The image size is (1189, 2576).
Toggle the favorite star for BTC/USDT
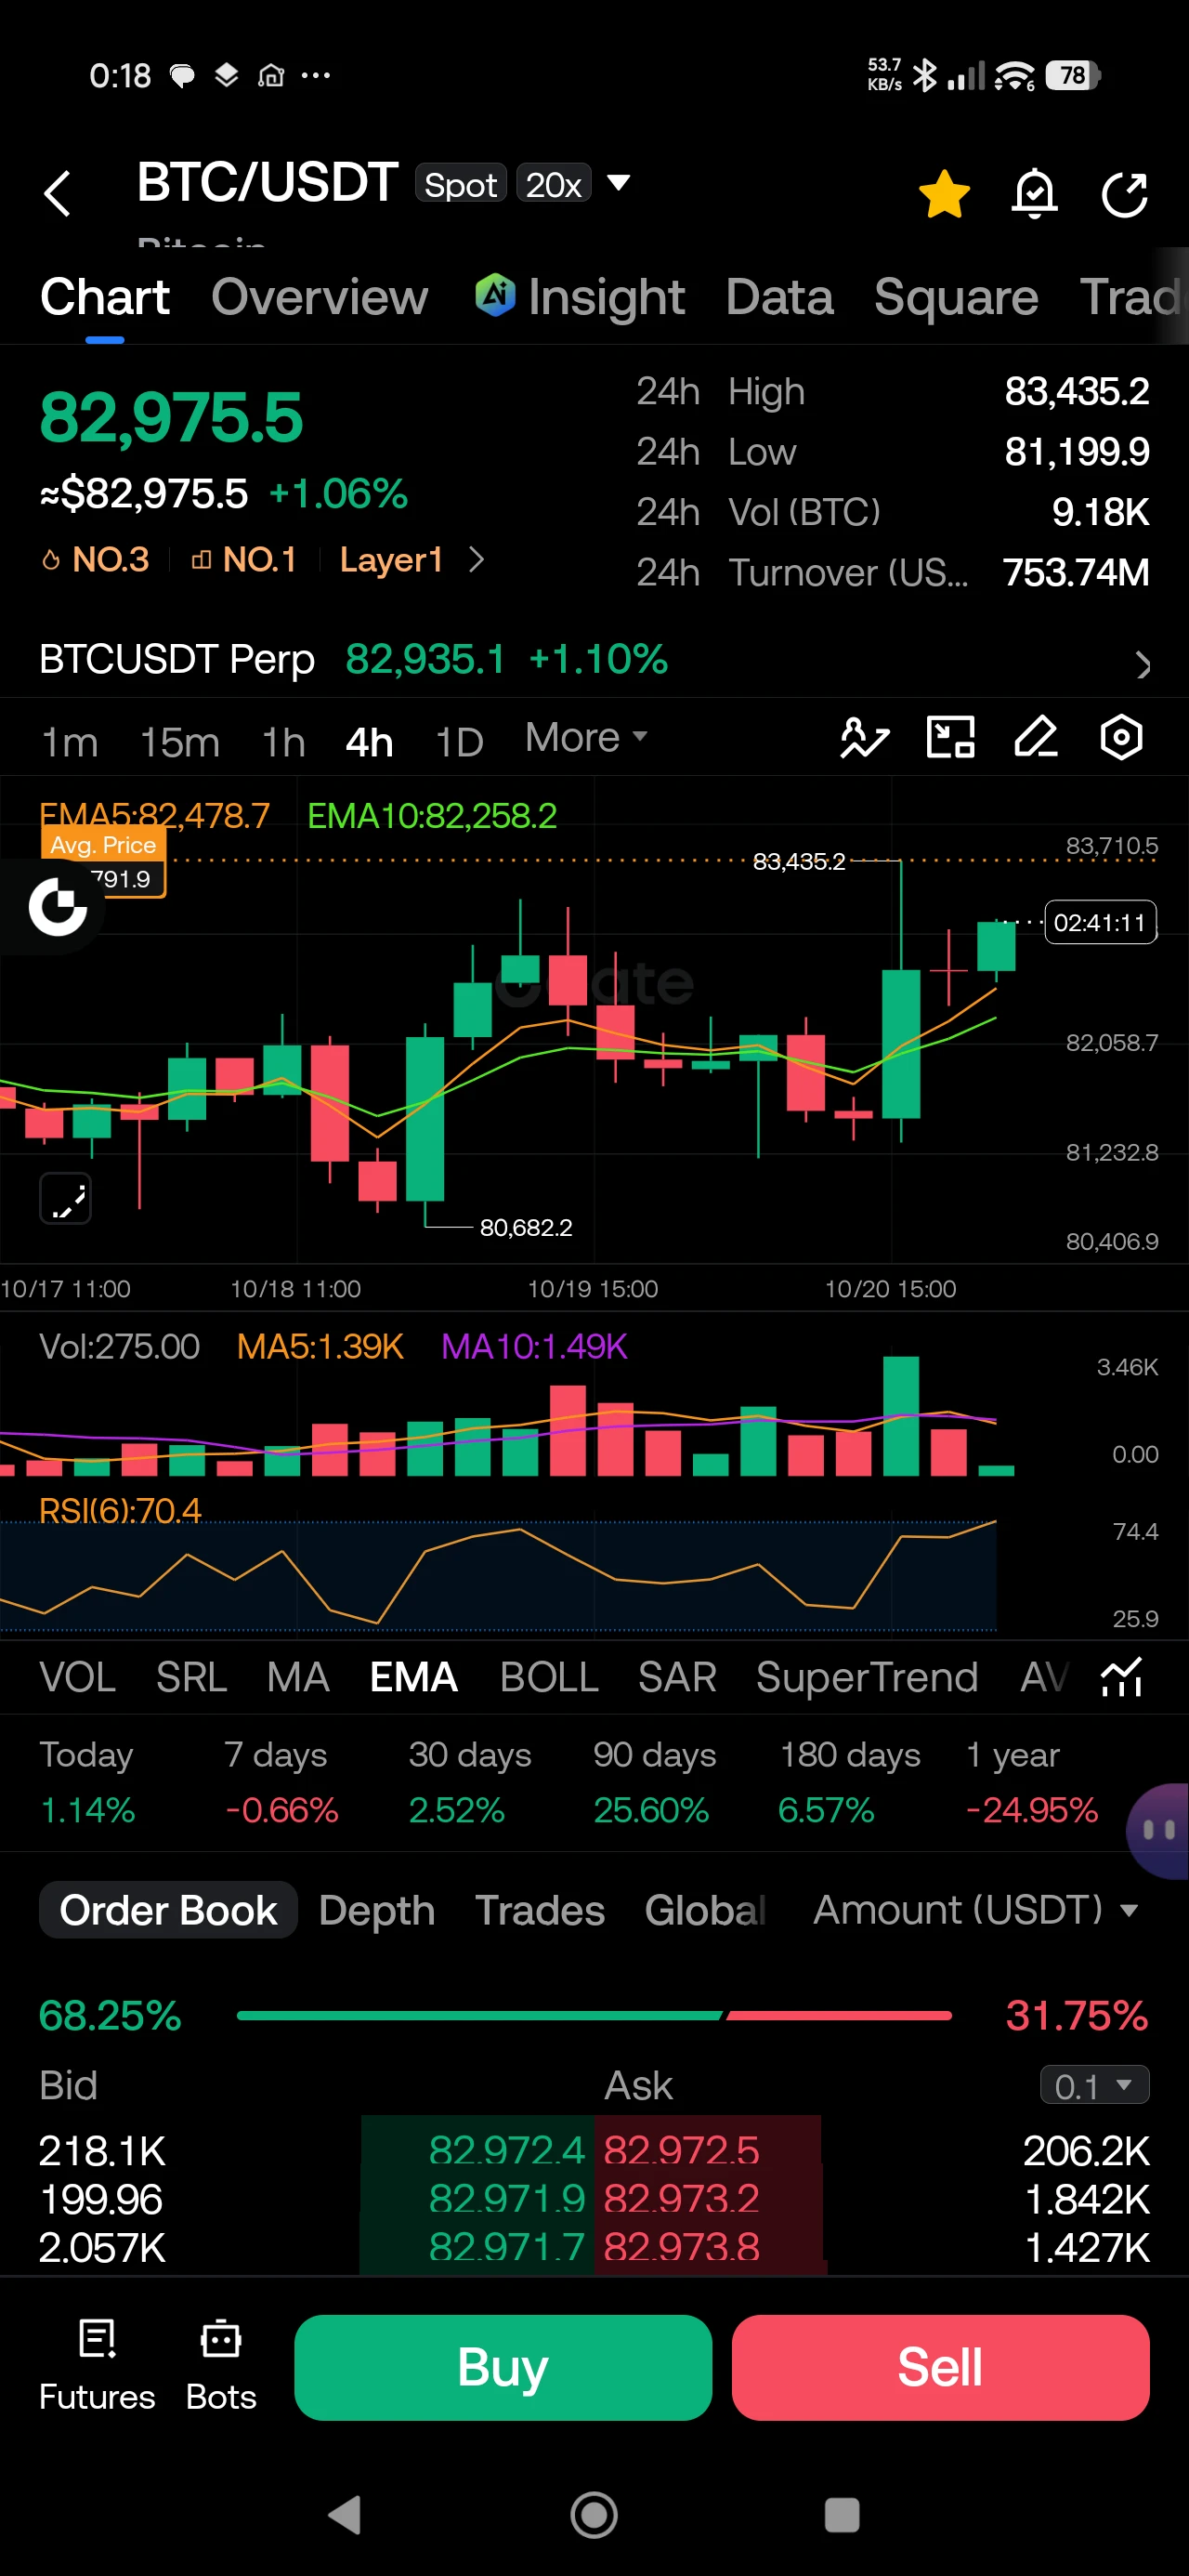pyautogui.click(x=944, y=193)
